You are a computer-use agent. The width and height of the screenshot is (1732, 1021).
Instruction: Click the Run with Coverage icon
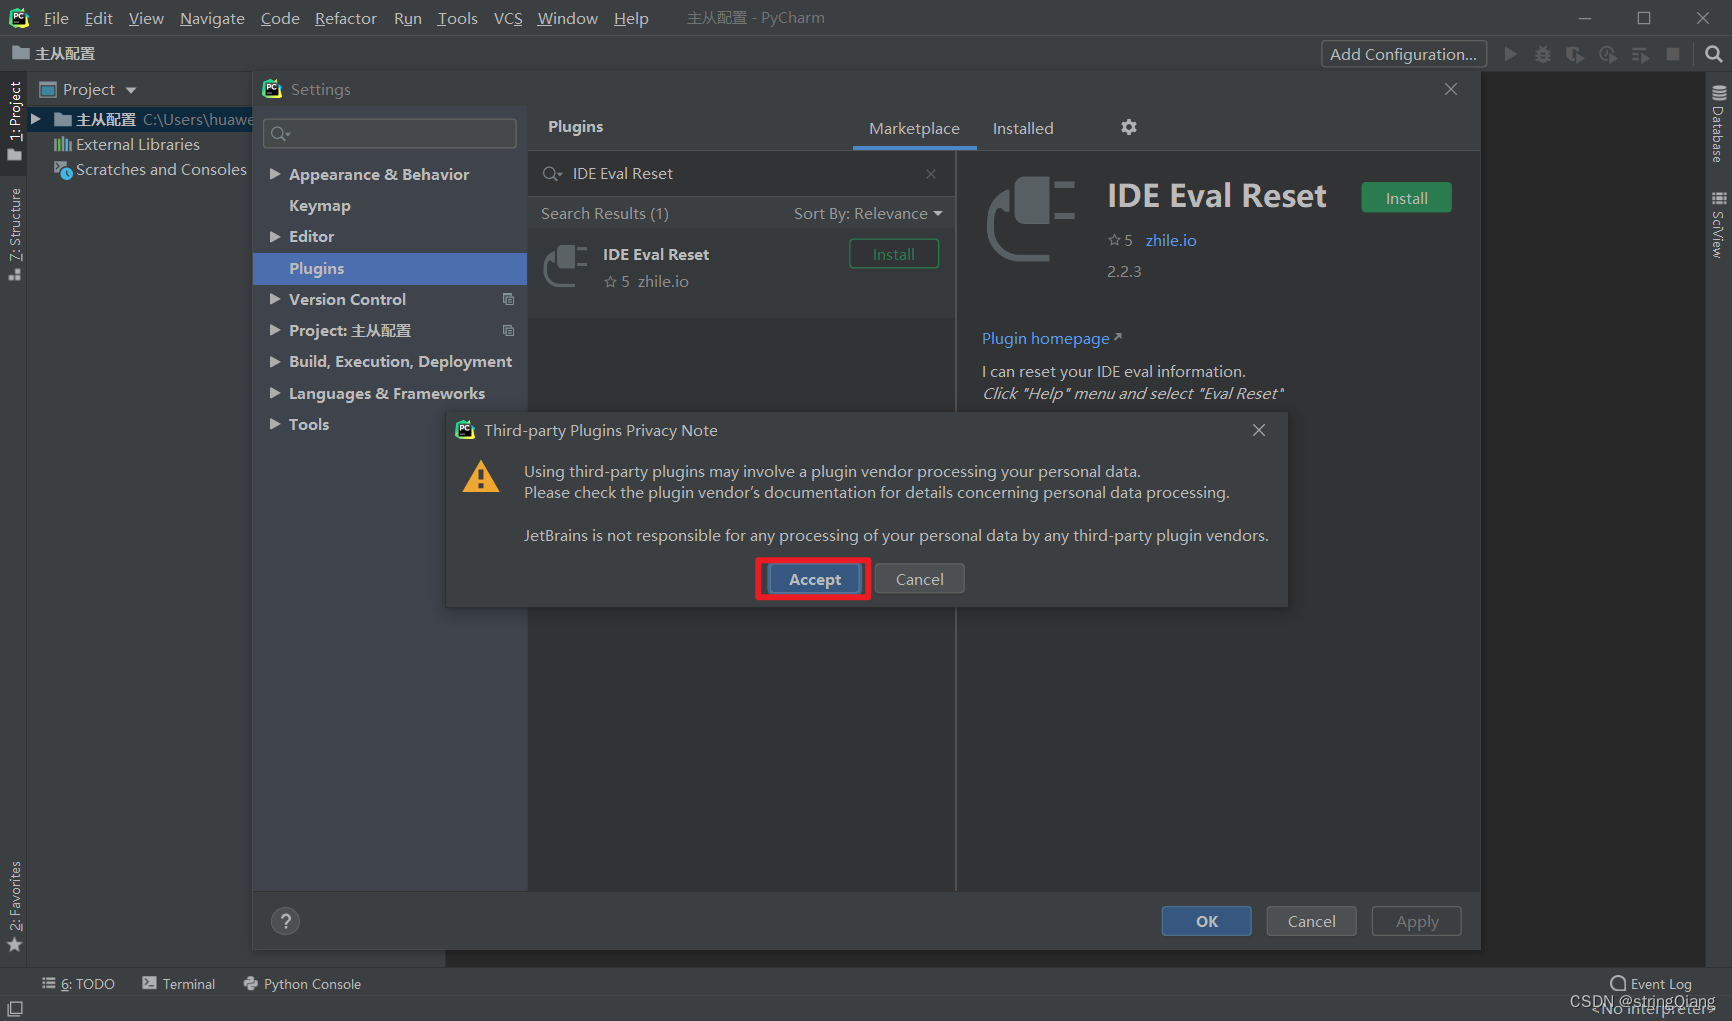1575,54
